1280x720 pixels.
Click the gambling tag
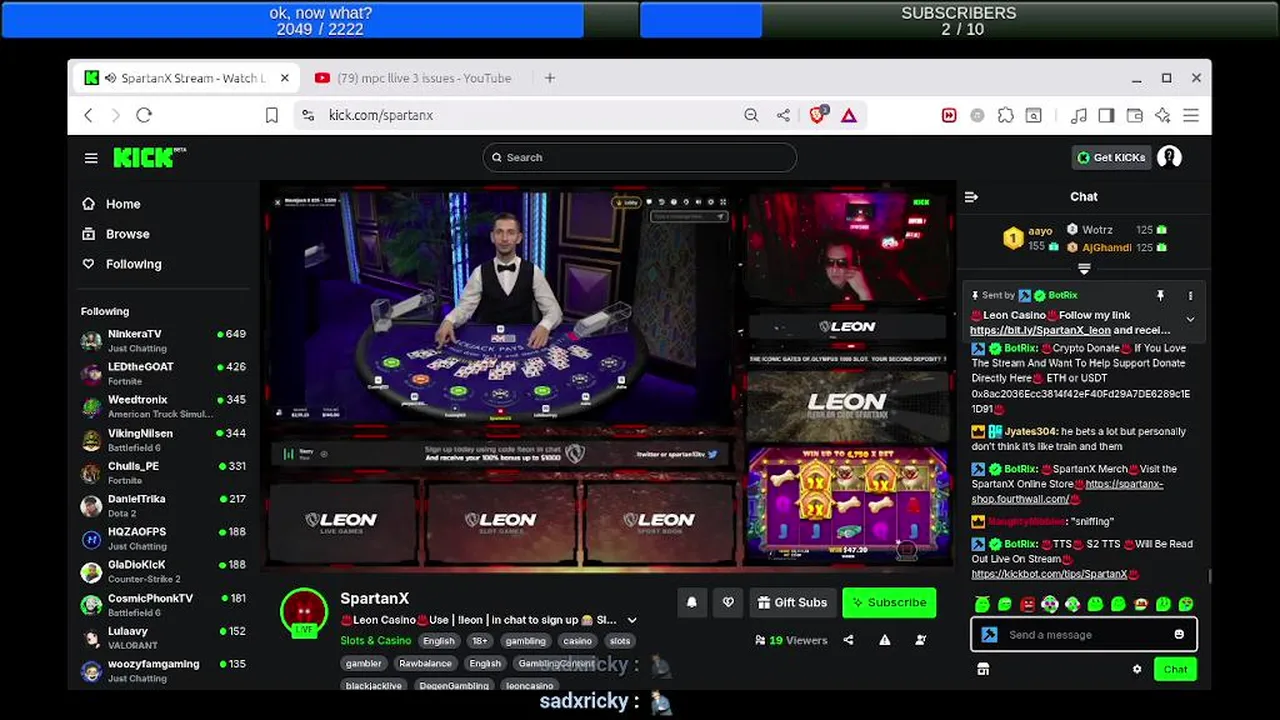pos(525,641)
